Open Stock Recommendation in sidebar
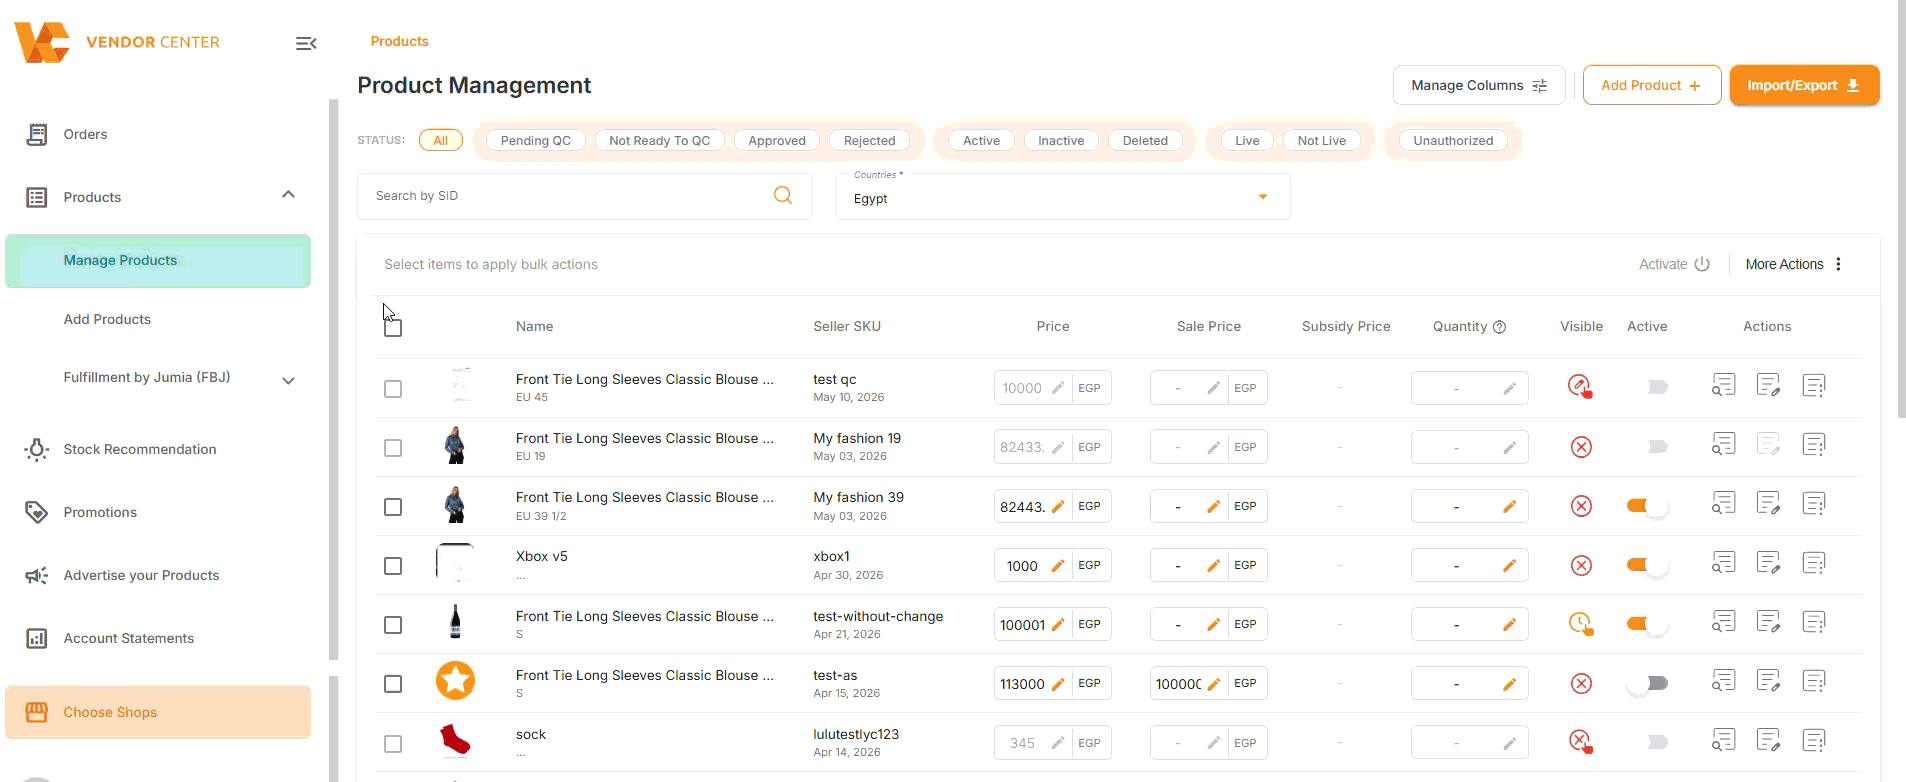 click(140, 449)
